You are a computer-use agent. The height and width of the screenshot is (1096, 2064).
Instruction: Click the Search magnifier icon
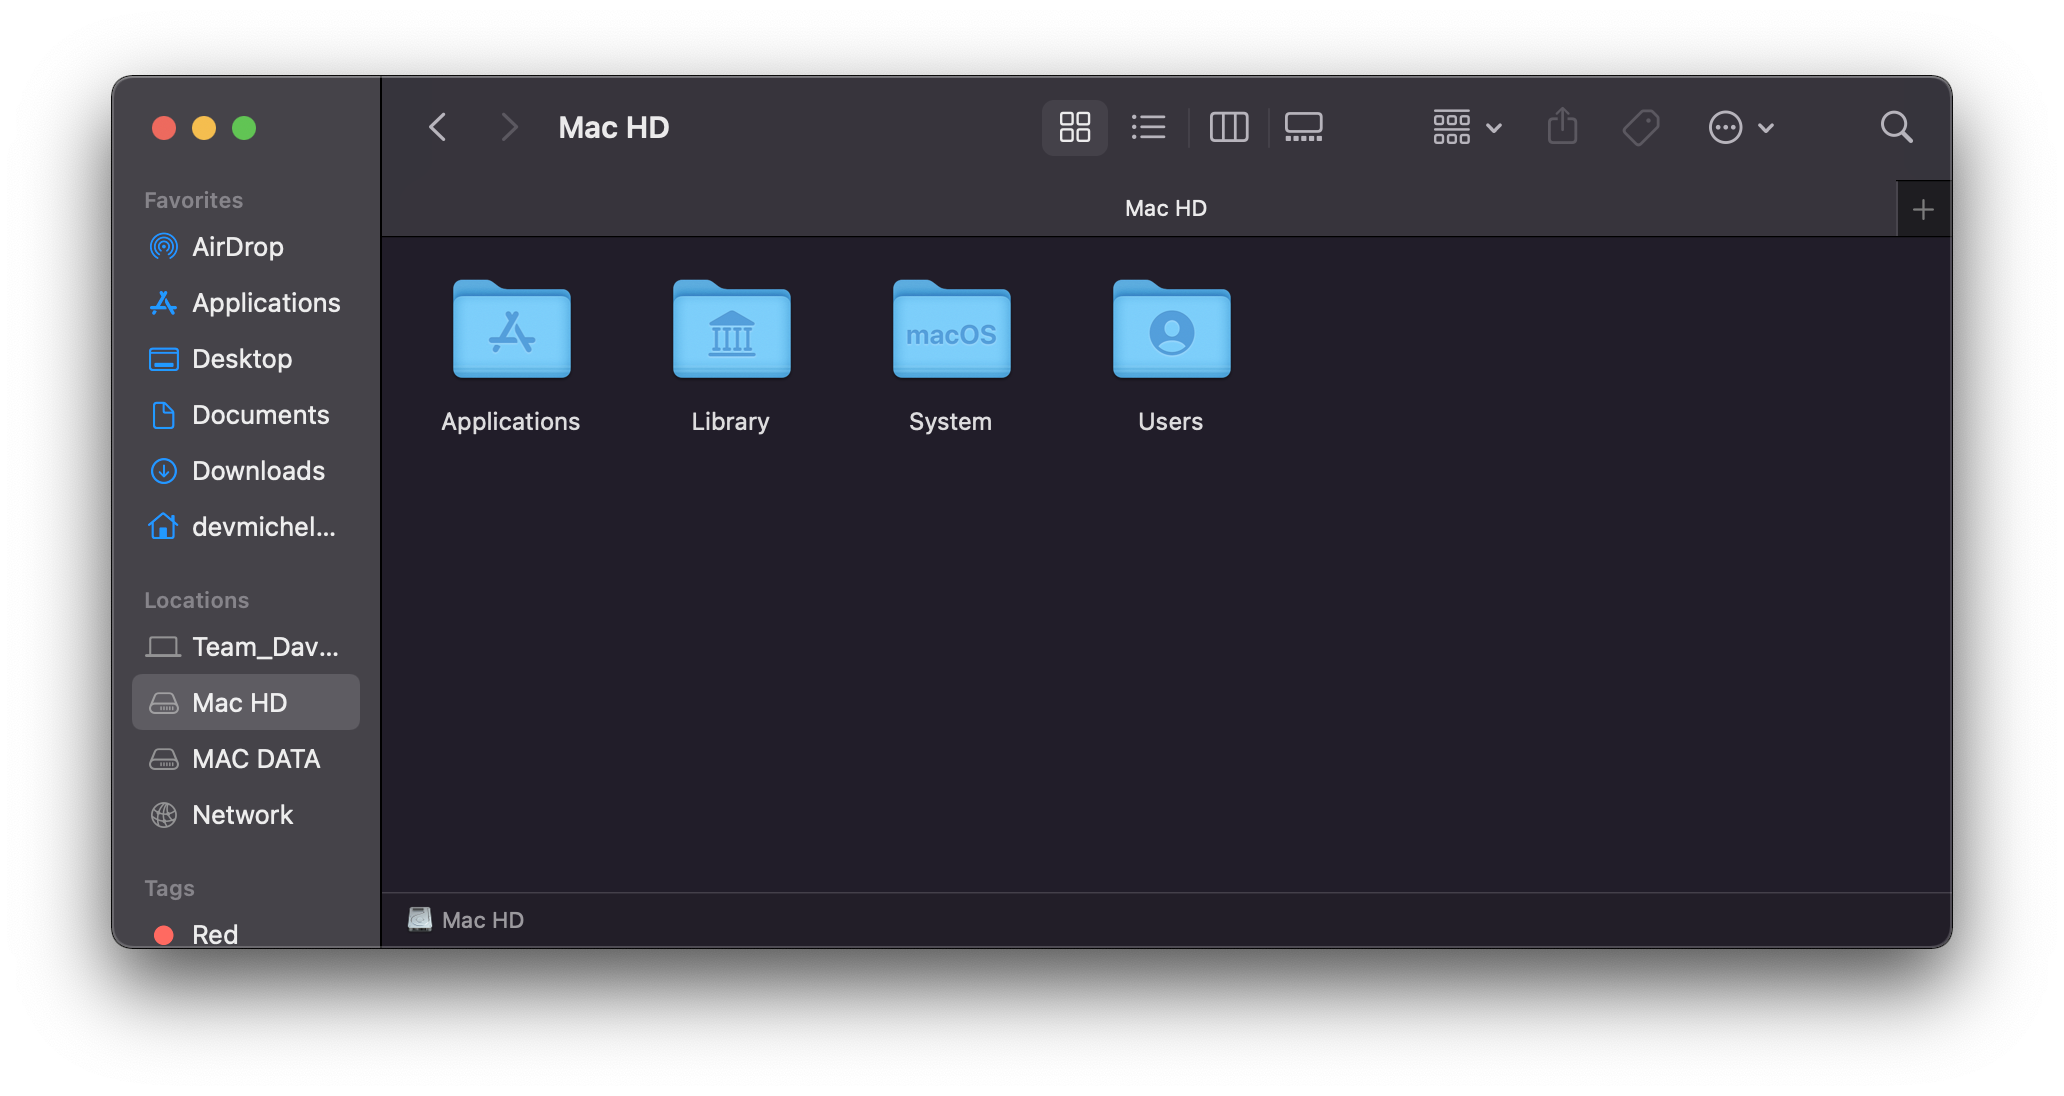coord(1896,127)
